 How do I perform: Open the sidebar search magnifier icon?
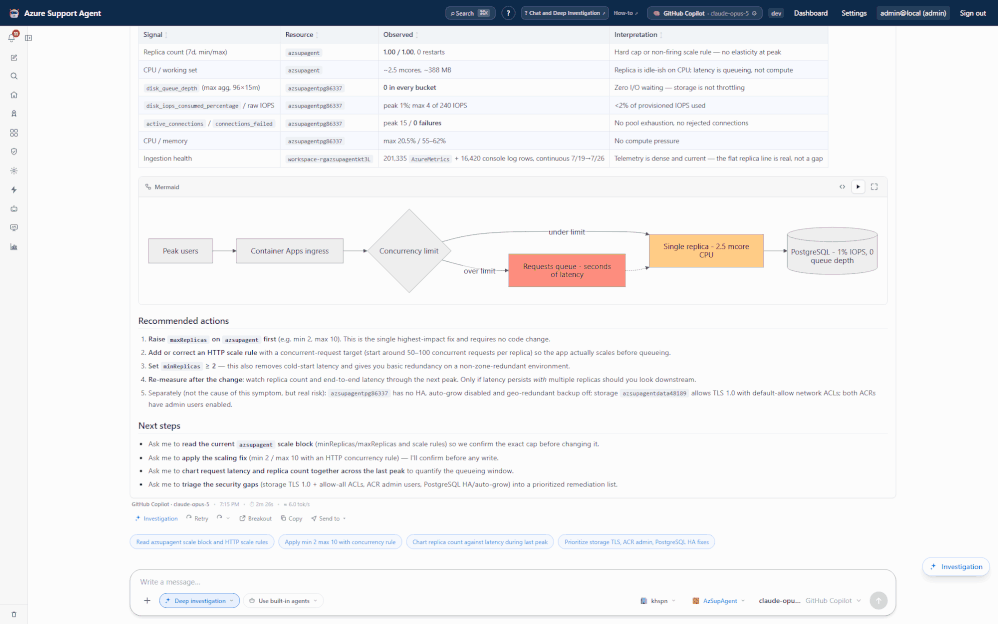(x=14, y=76)
